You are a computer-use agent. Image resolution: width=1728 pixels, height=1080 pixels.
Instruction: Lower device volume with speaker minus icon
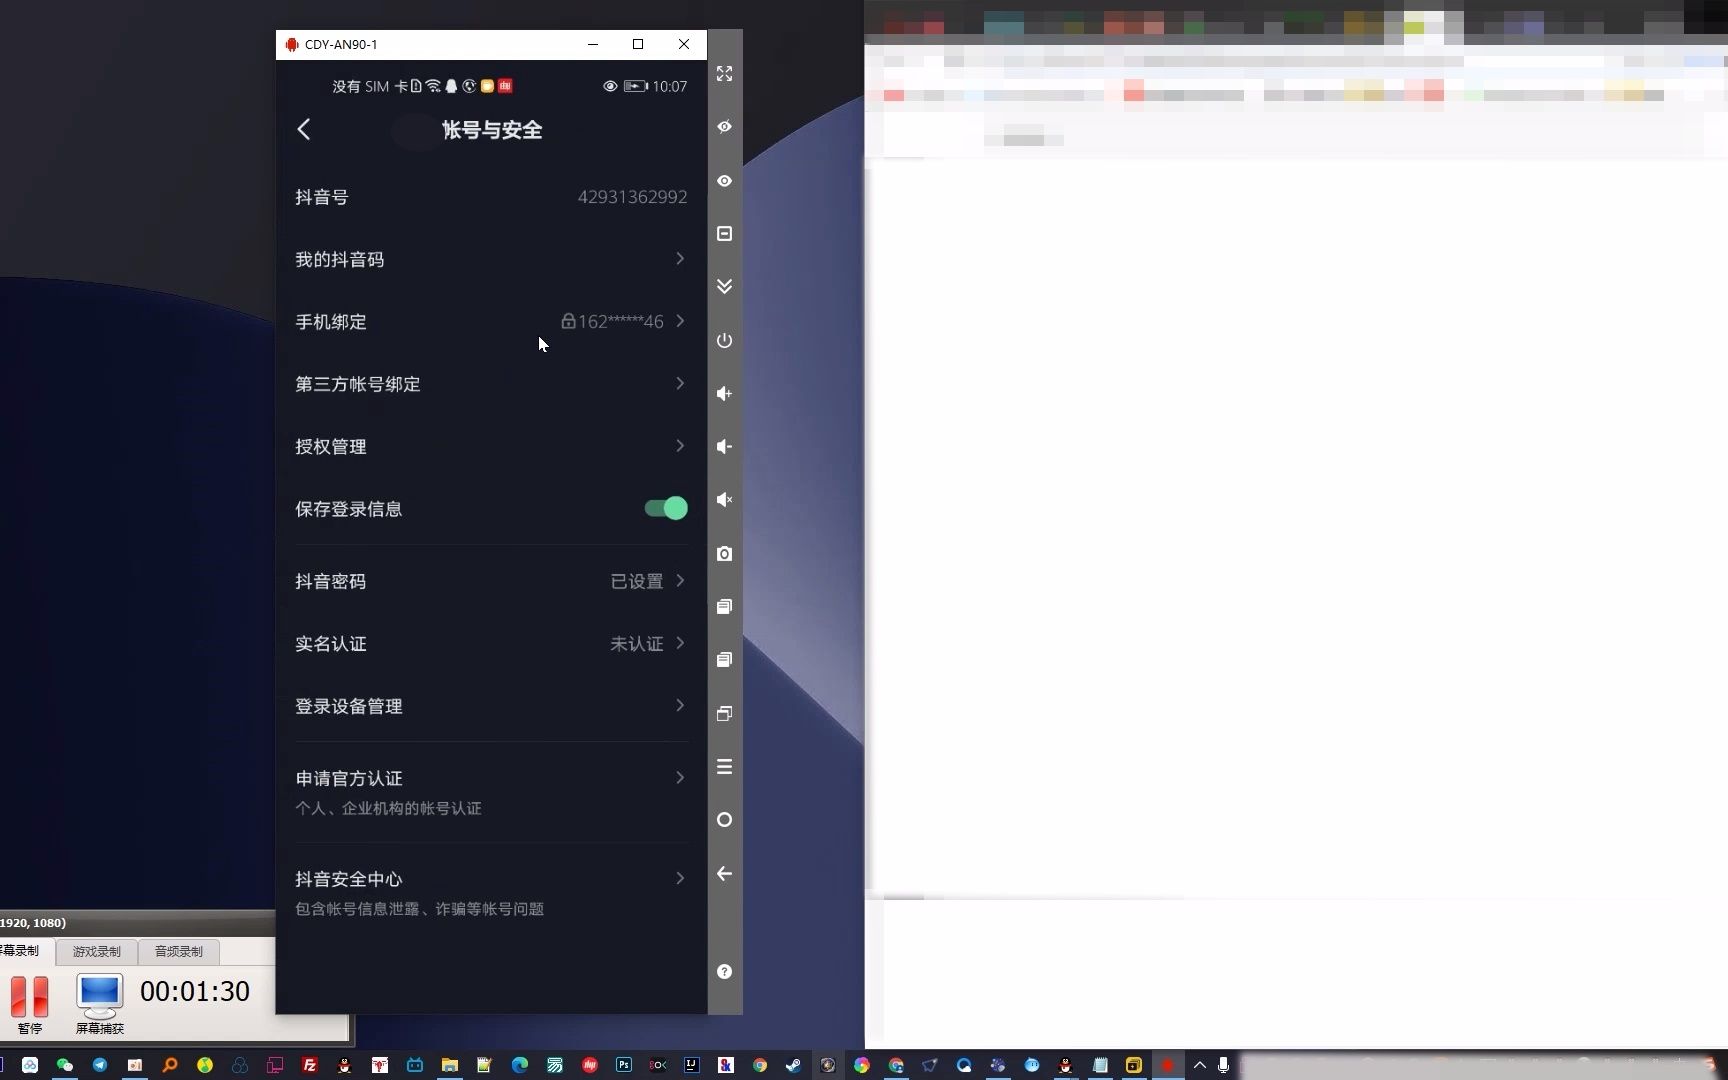725,447
